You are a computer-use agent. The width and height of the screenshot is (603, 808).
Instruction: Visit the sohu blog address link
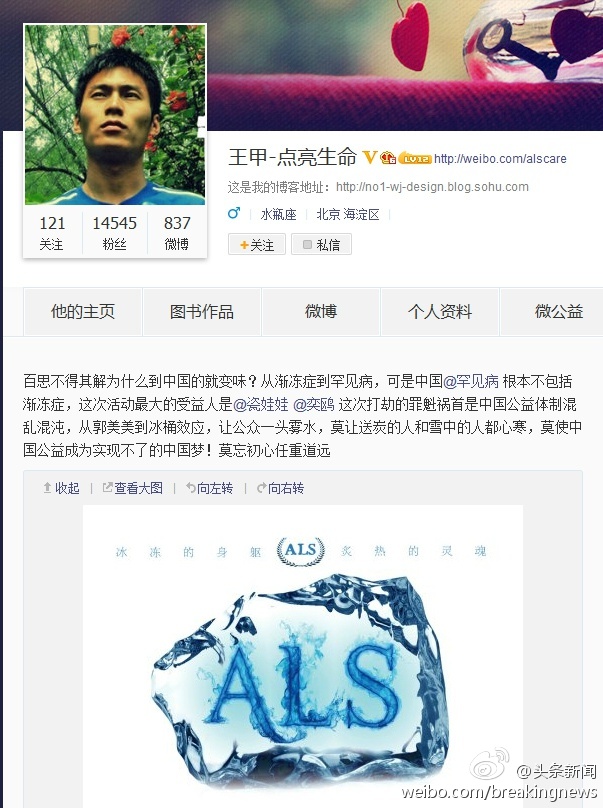click(432, 187)
